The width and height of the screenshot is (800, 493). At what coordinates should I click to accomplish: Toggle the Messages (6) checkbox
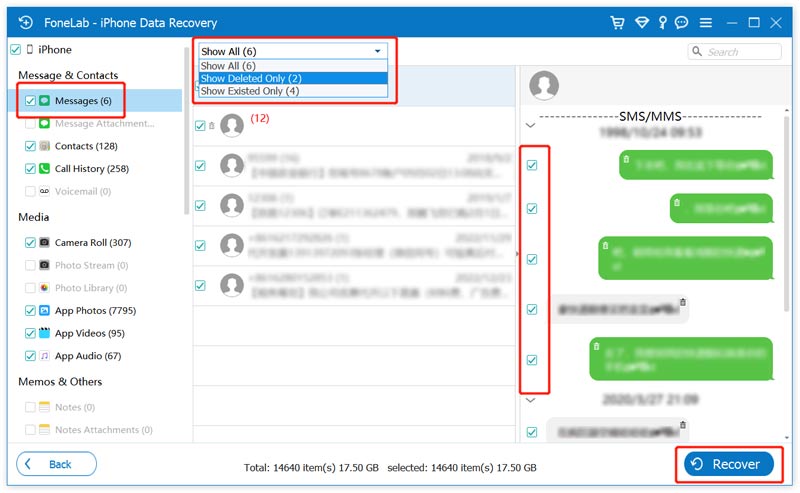tap(30, 101)
